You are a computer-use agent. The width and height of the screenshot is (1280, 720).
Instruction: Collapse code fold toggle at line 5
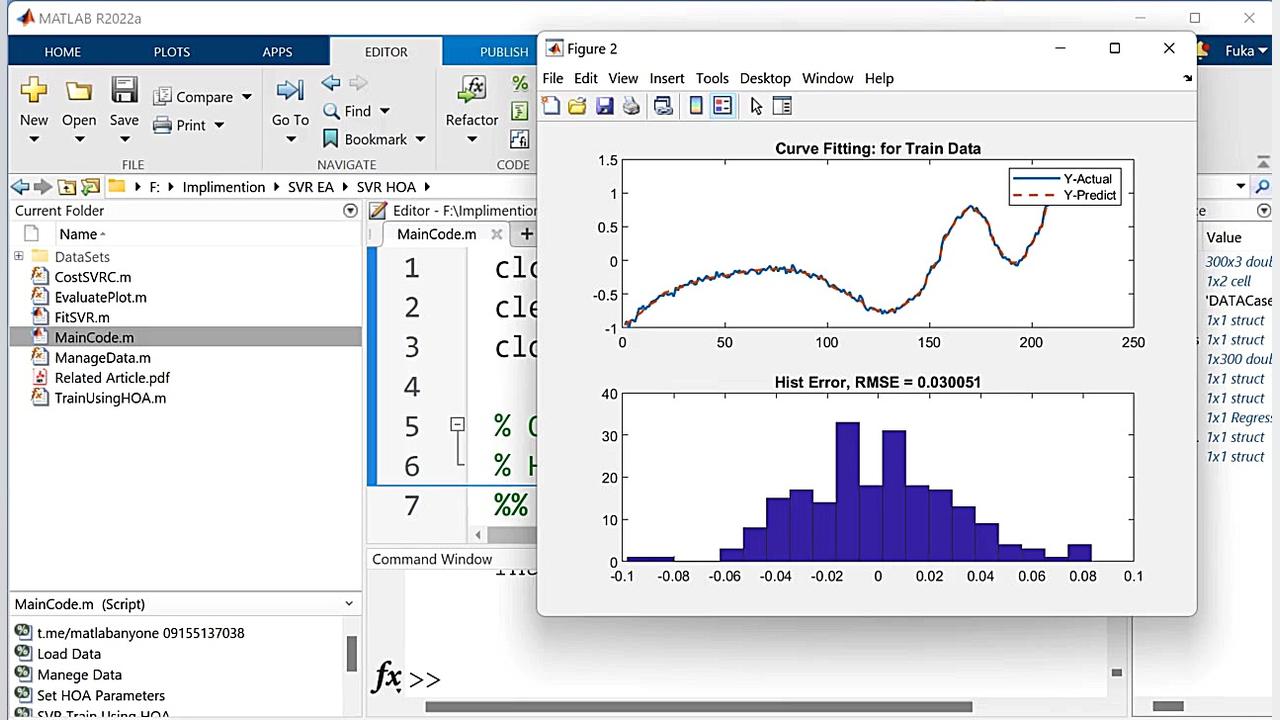(x=457, y=425)
